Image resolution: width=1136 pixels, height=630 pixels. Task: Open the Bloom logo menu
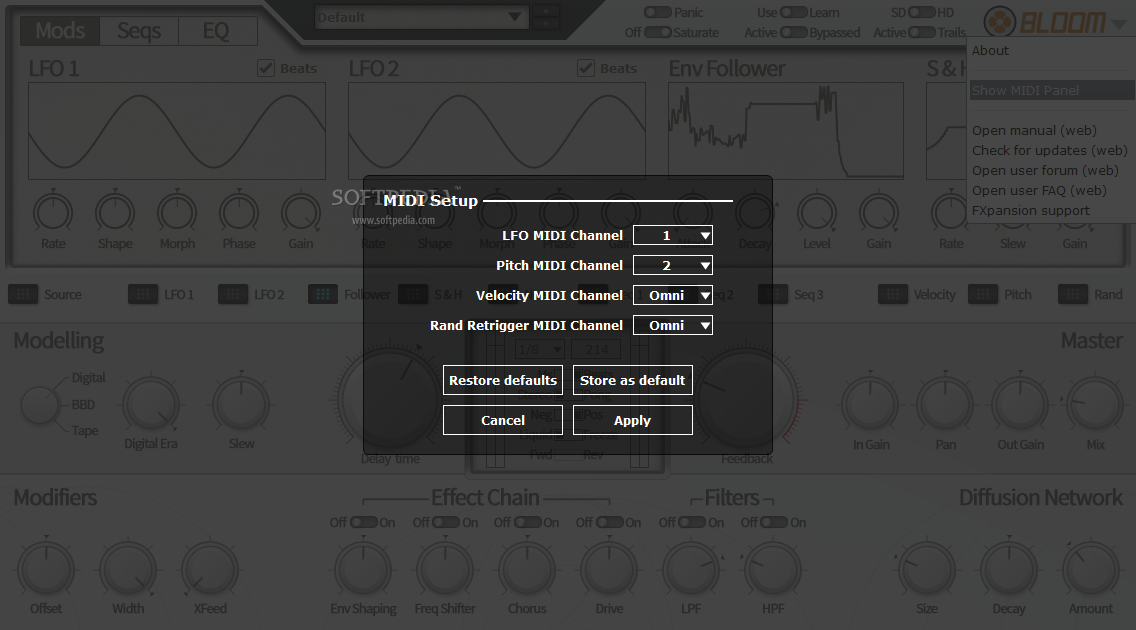1045,22
